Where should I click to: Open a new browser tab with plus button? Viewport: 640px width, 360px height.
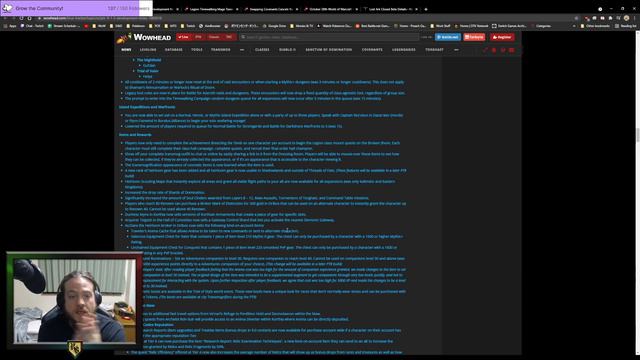[x=426, y=9]
